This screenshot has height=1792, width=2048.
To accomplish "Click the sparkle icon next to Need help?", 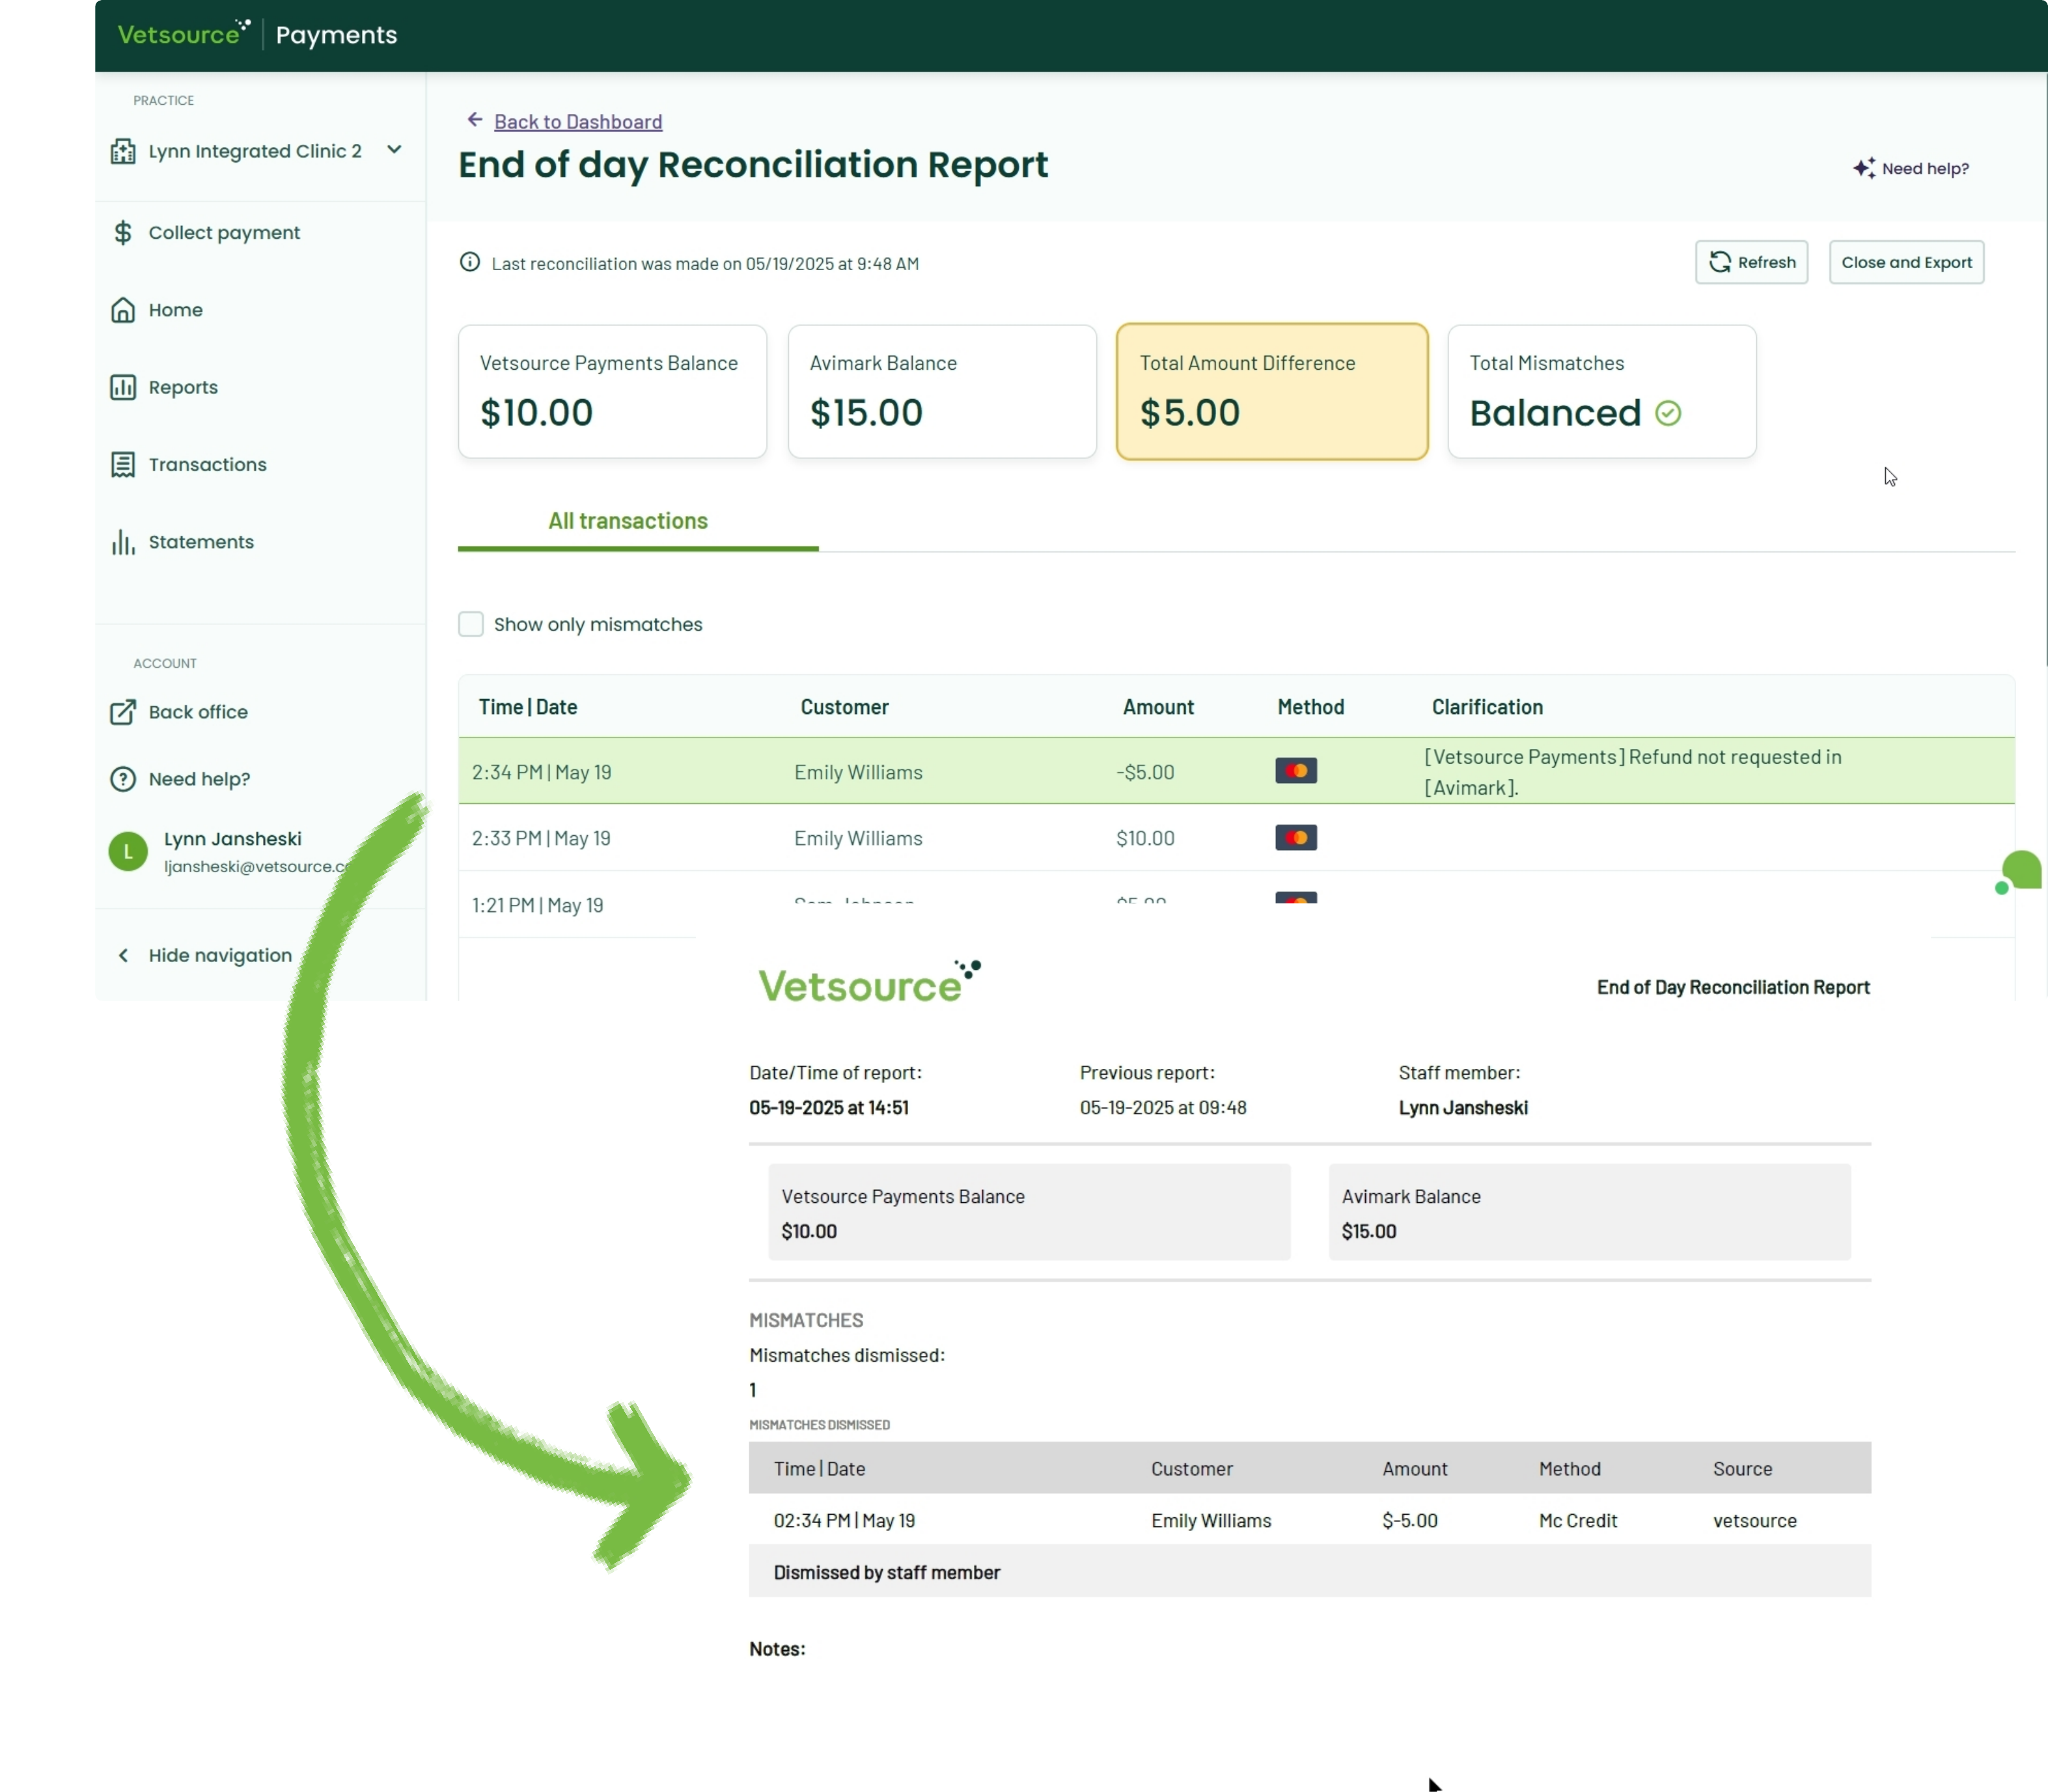I will click(1863, 168).
